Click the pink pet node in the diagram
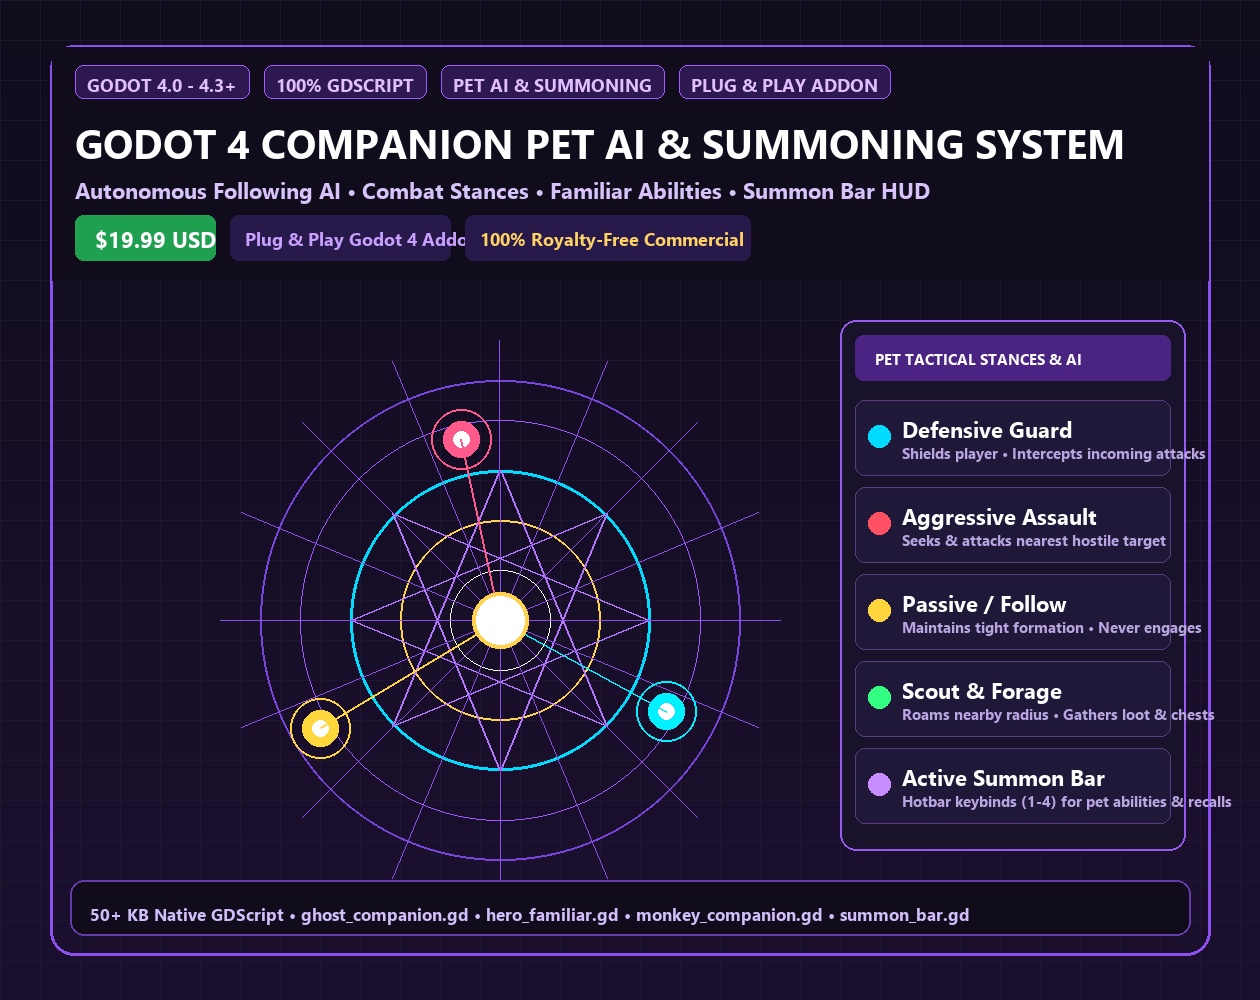This screenshot has width=1260, height=1000. tap(461, 439)
